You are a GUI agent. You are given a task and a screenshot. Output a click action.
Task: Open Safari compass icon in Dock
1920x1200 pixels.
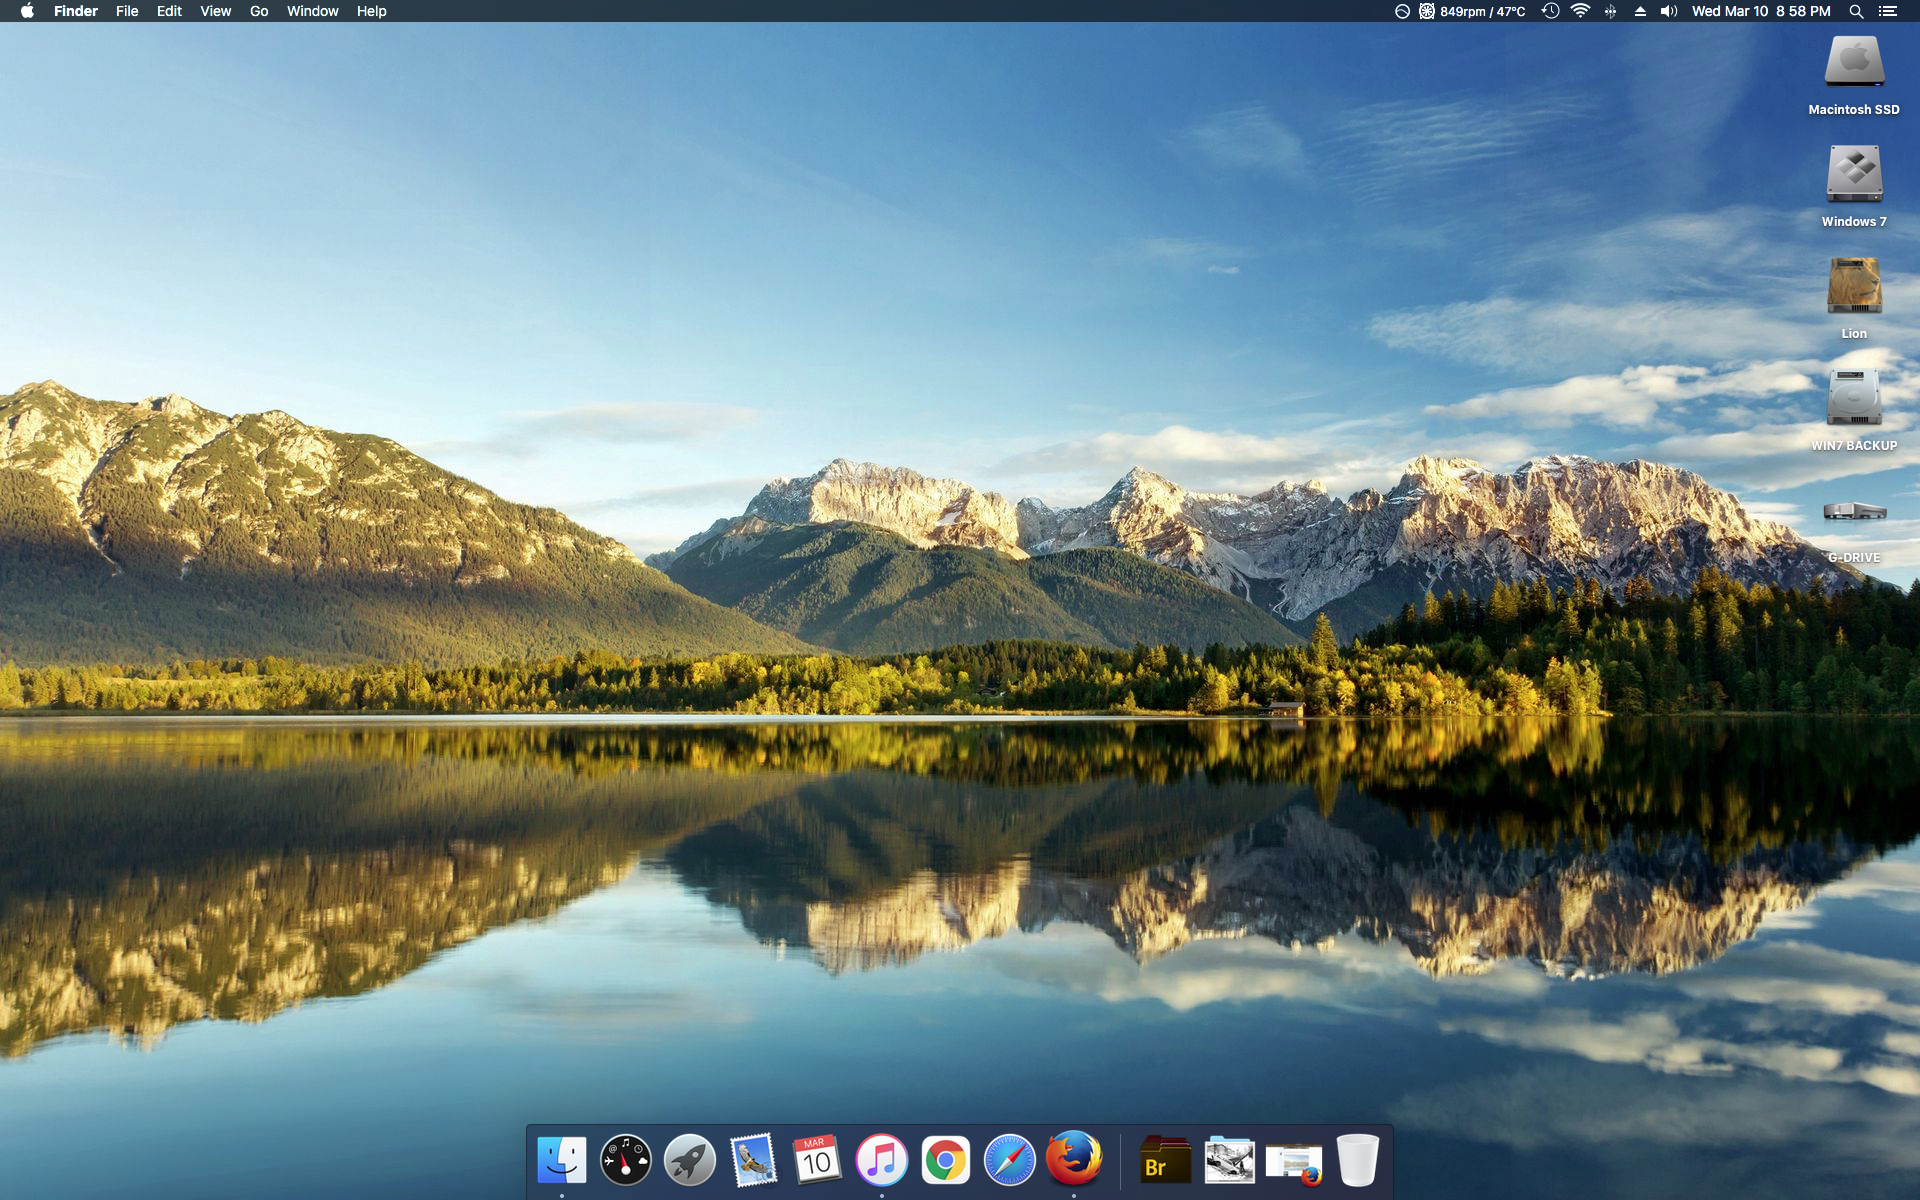click(1009, 1160)
